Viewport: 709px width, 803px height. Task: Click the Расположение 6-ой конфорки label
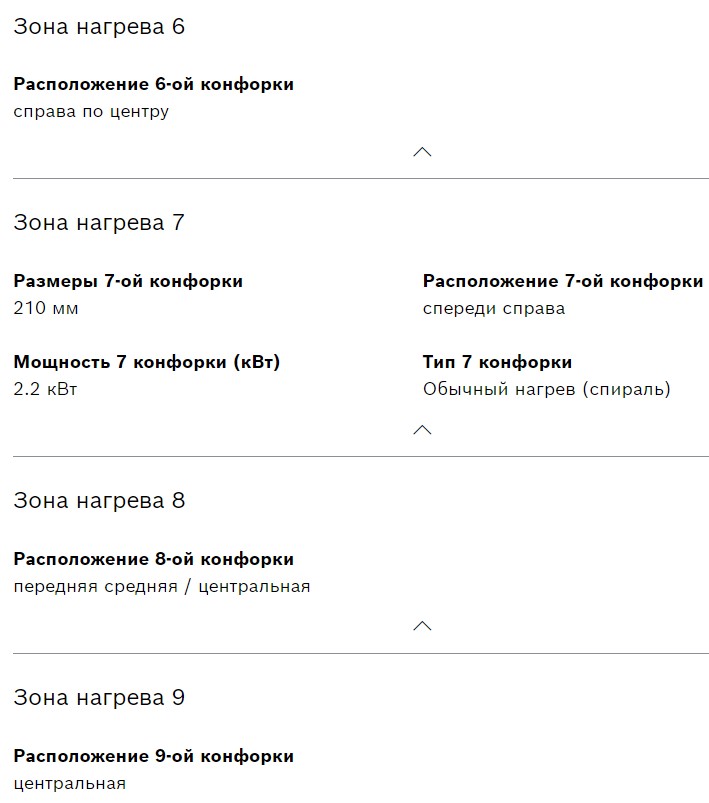pyautogui.click(x=154, y=84)
